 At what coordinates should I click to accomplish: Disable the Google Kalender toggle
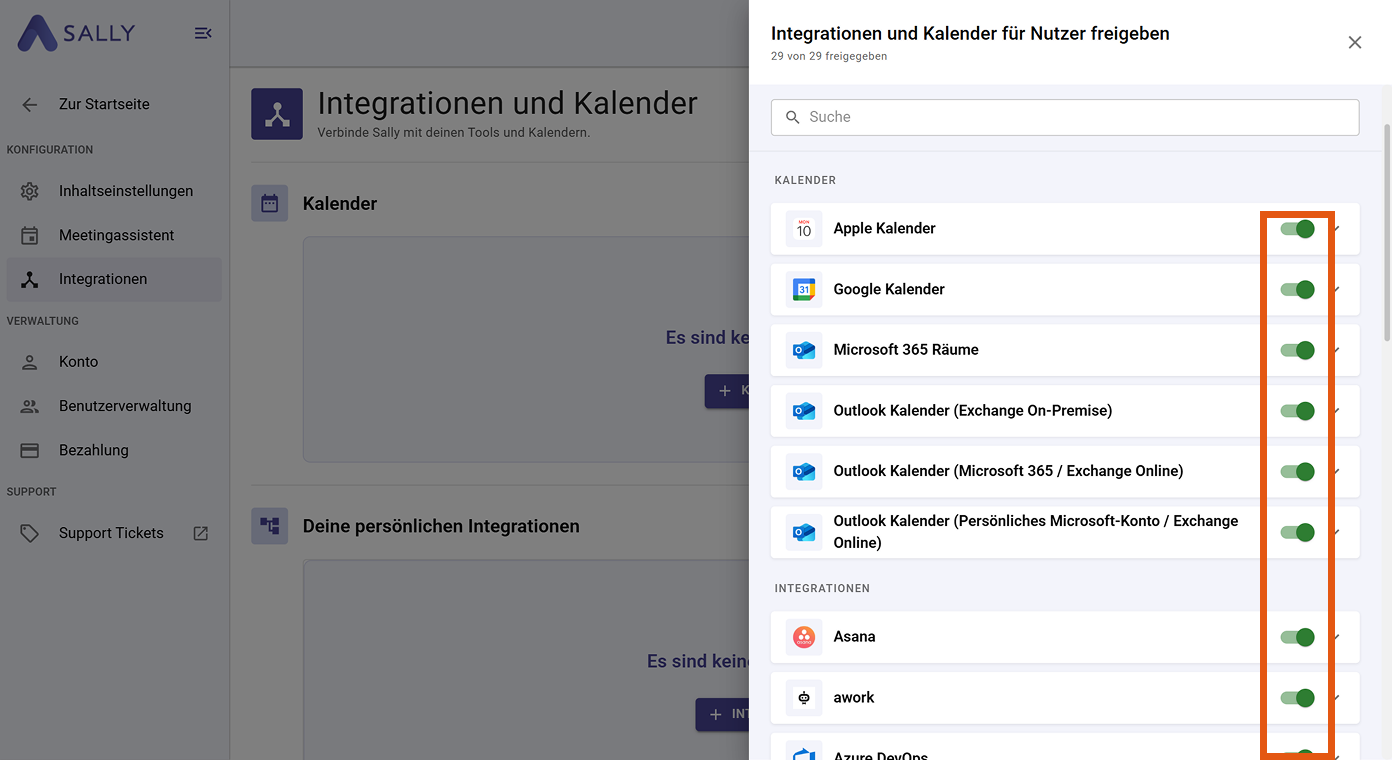pos(1298,290)
